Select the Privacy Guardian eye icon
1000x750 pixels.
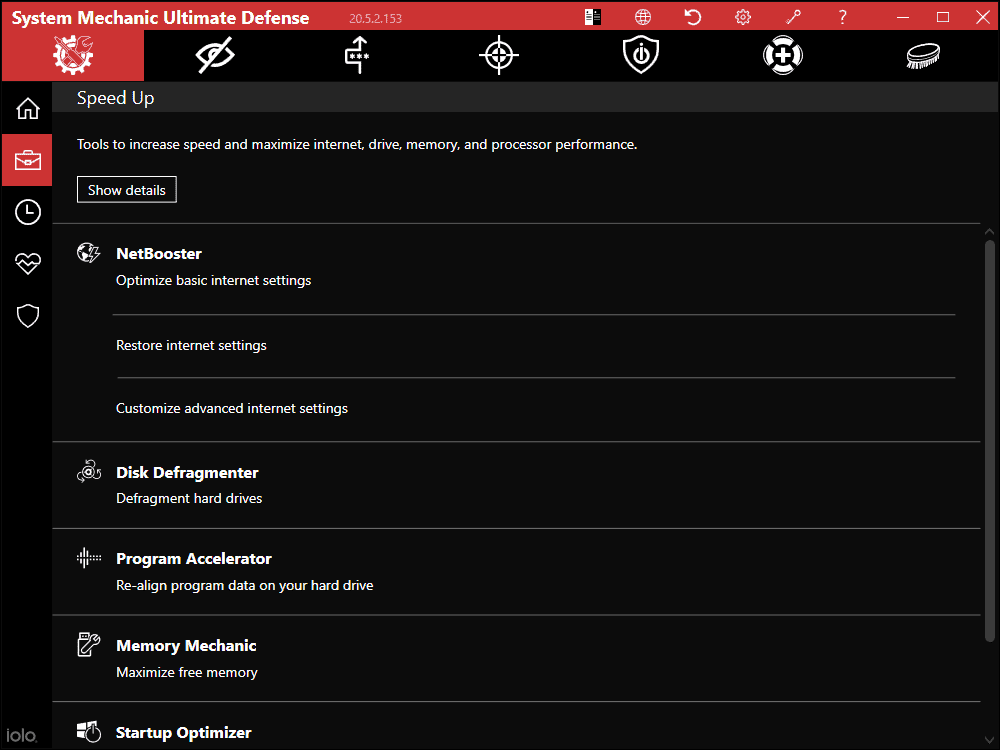pos(213,55)
